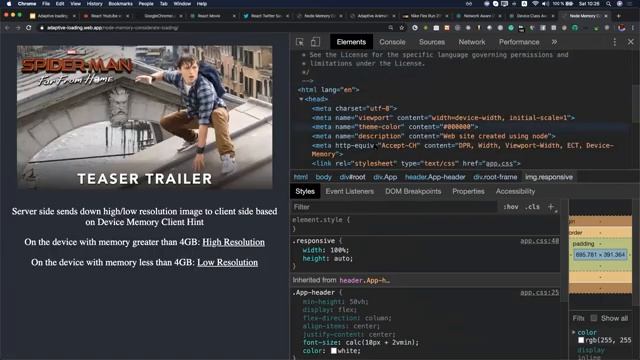
Task: Switch to the Network tab
Action: pos(472,42)
